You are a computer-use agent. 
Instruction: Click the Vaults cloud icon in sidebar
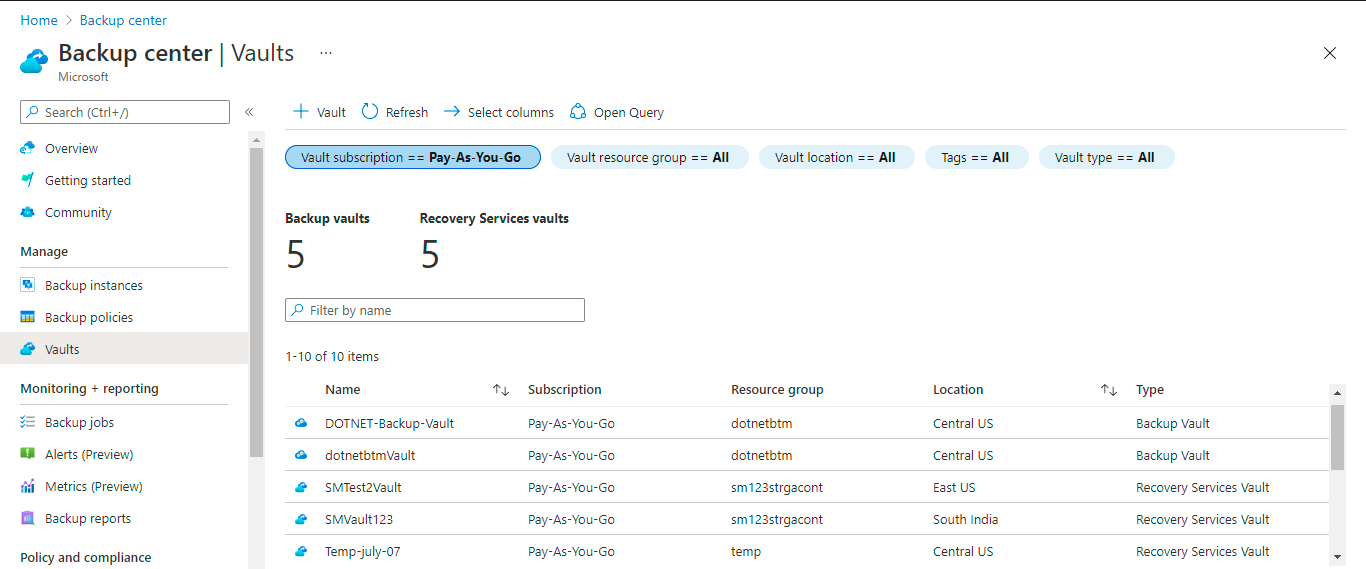pyautogui.click(x=28, y=349)
